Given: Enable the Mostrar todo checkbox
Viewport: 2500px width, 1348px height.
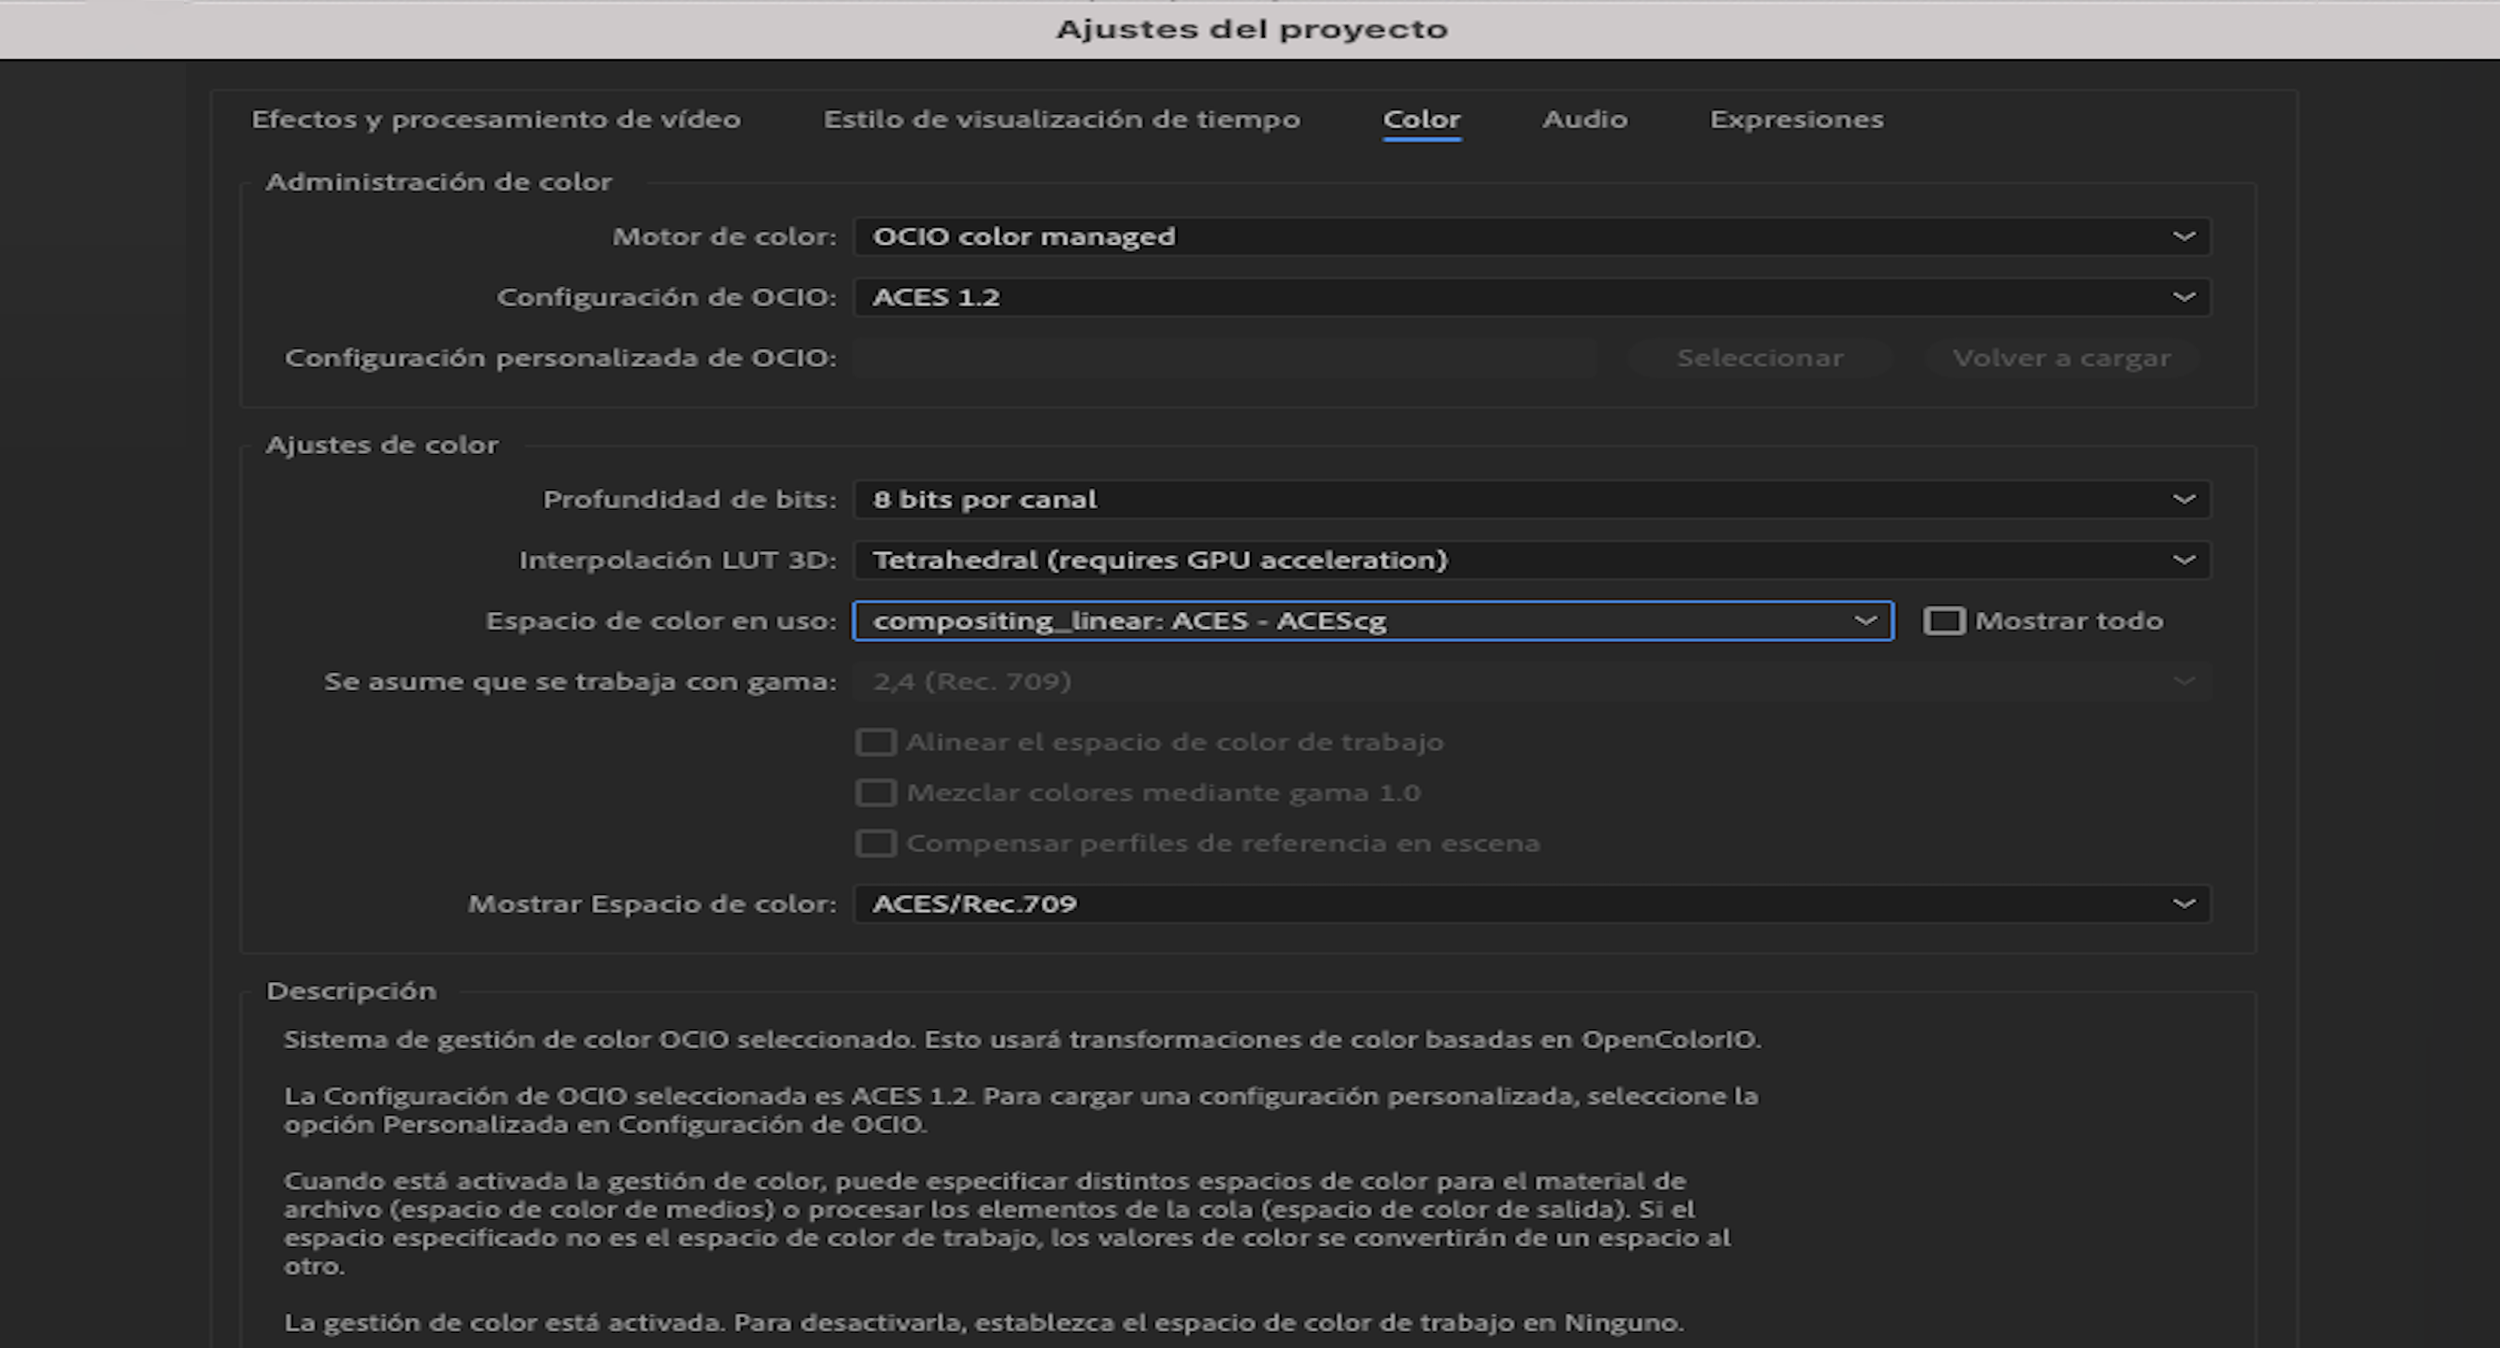Looking at the screenshot, I should (x=1944, y=620).
